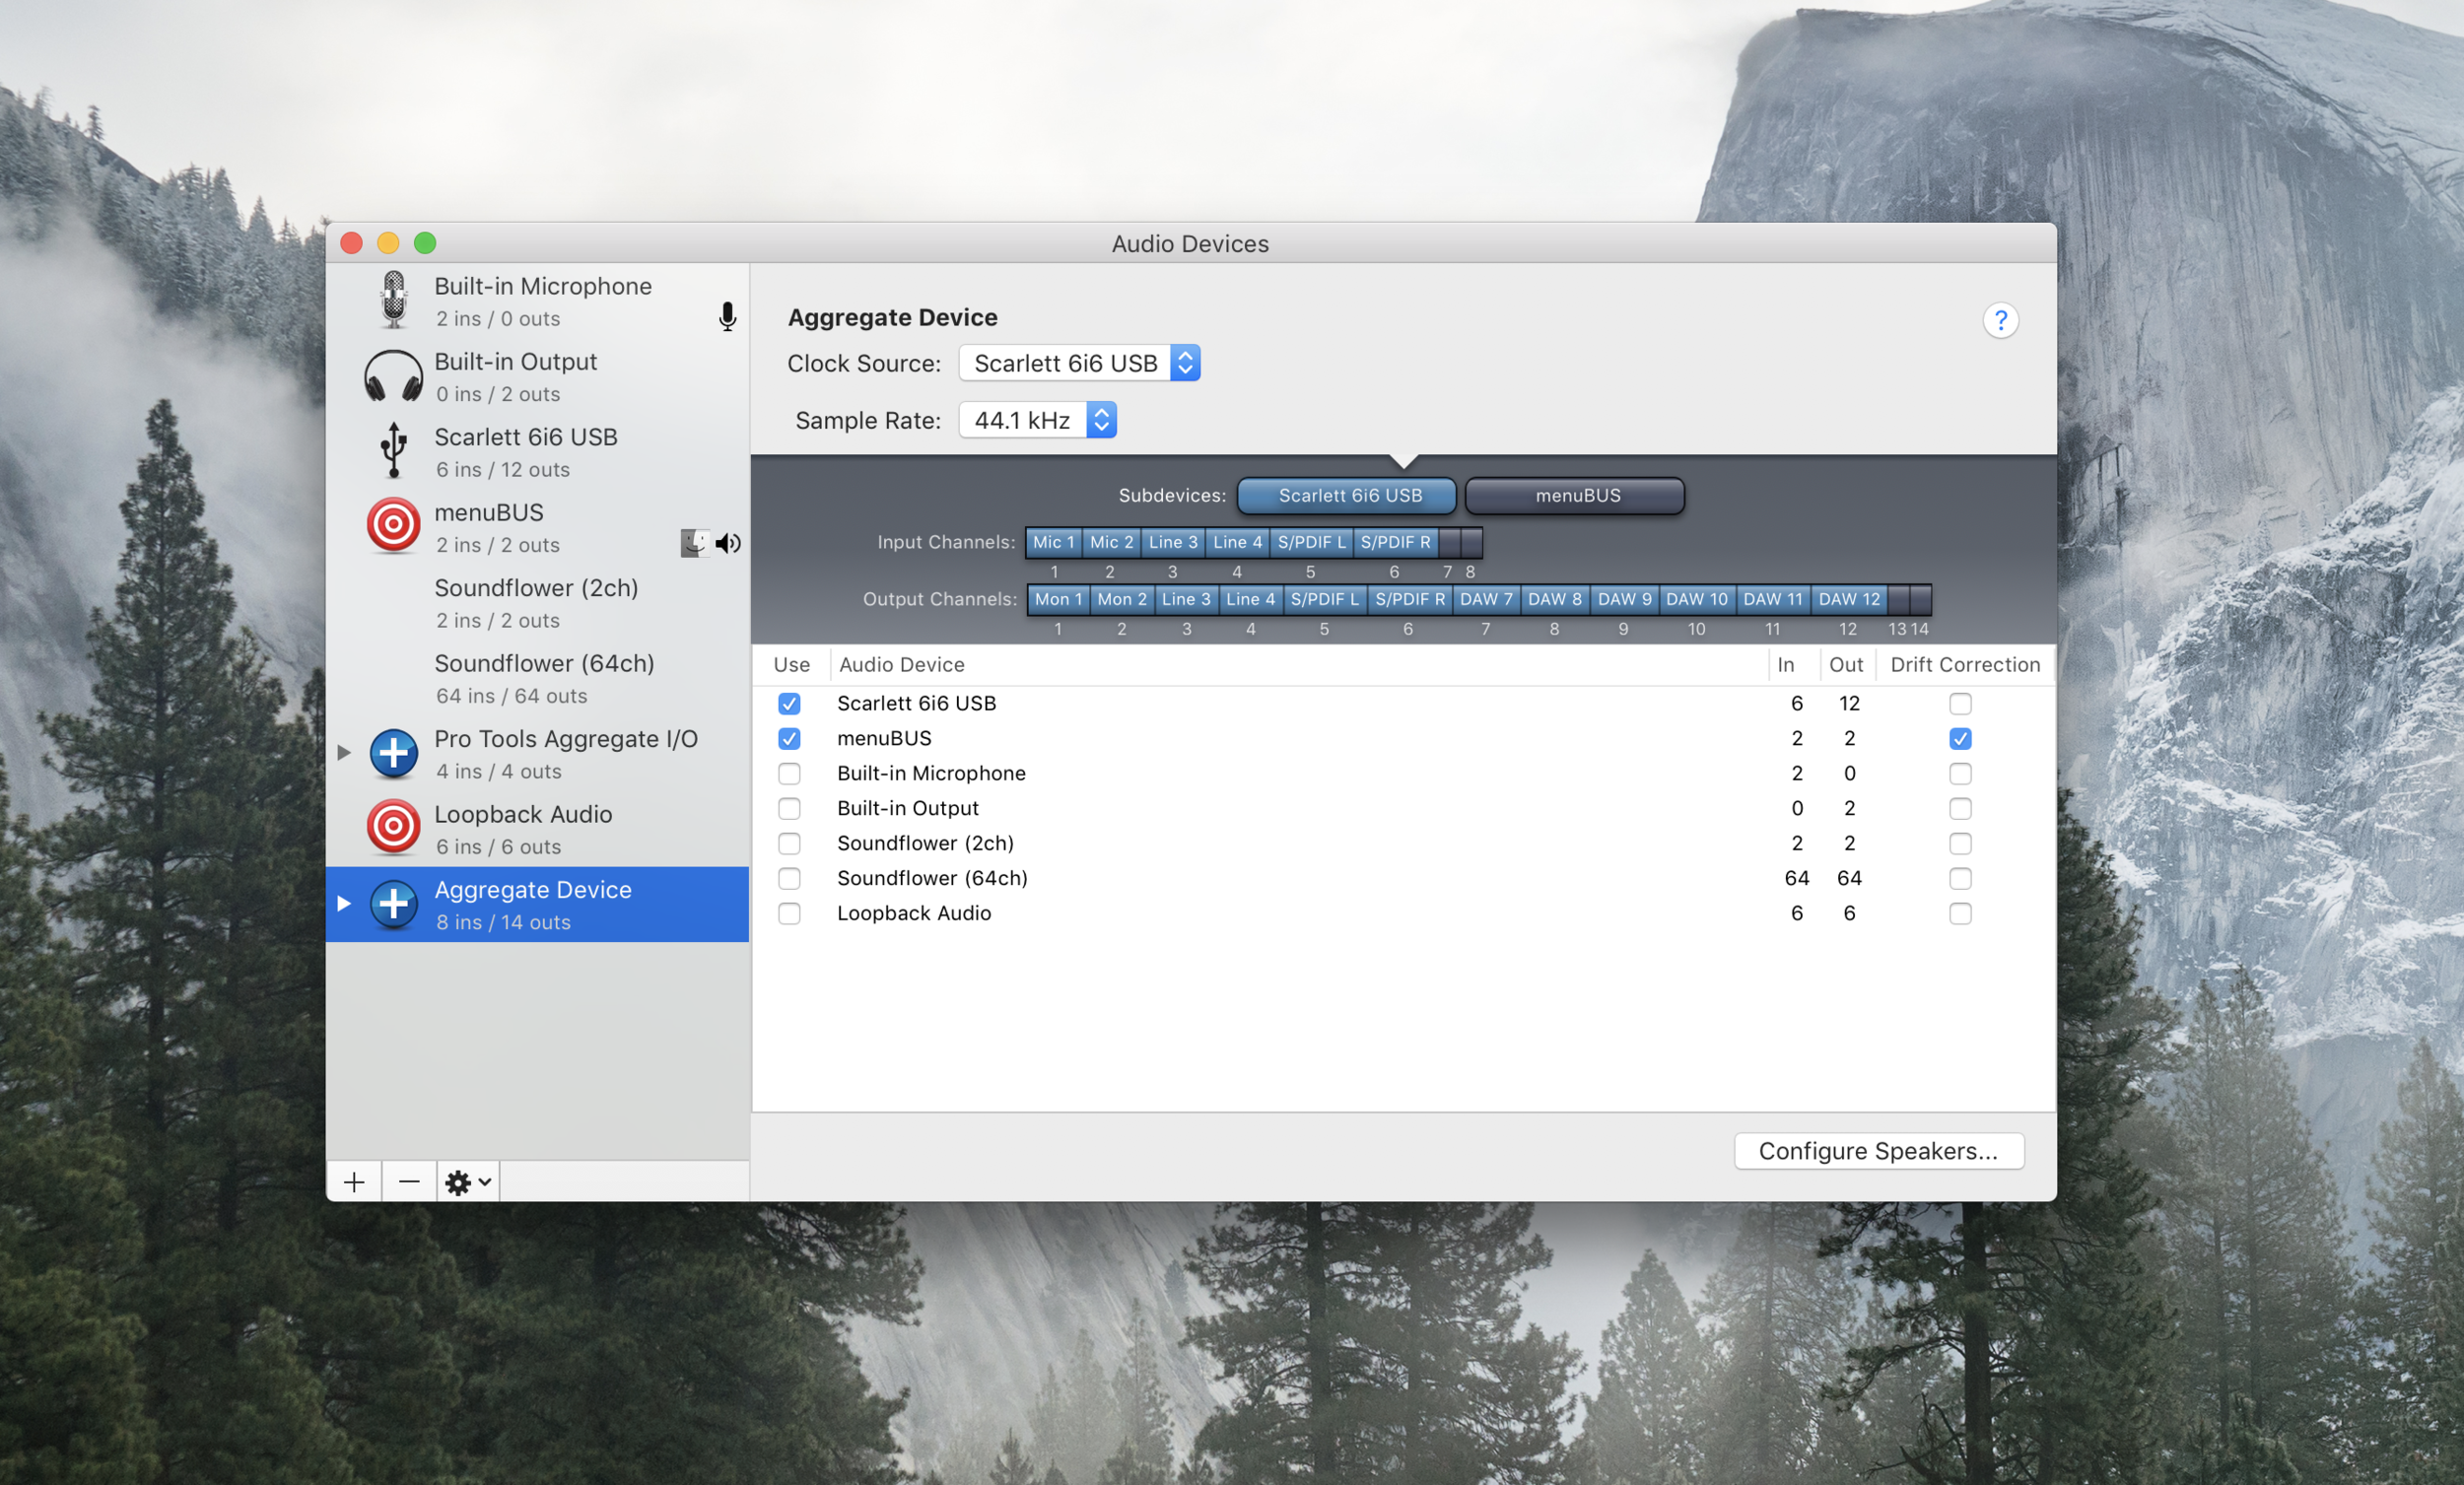Image resolution: width=2464 pixels, height=1485 pixels.
Task: Enable Drift Correction for Soundflower (64ch)
Action: point(1960,878)
